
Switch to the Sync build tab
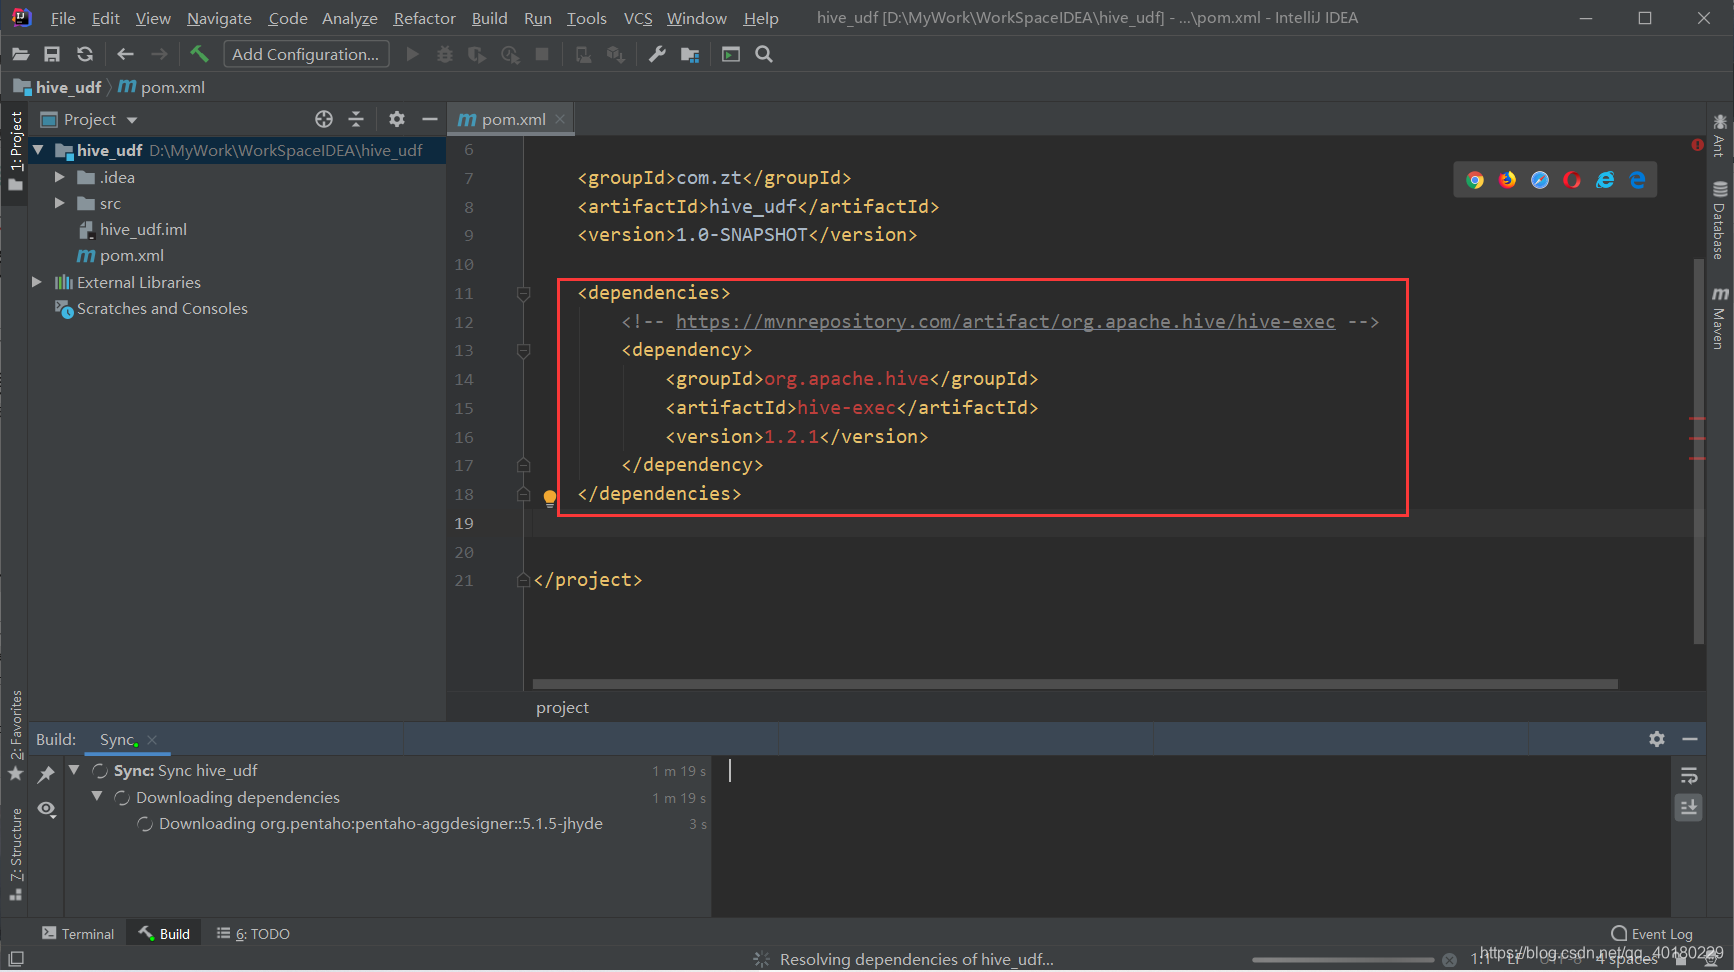(117, 739)
